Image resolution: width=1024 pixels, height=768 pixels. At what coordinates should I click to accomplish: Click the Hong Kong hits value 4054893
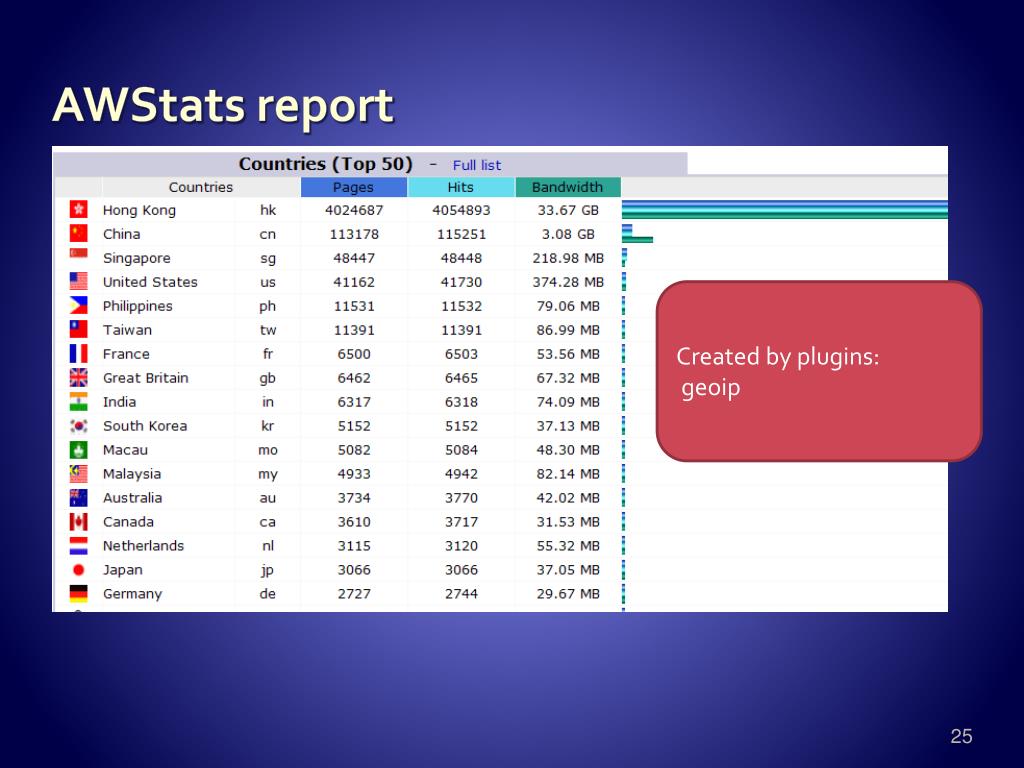click(x=461, y=210)
